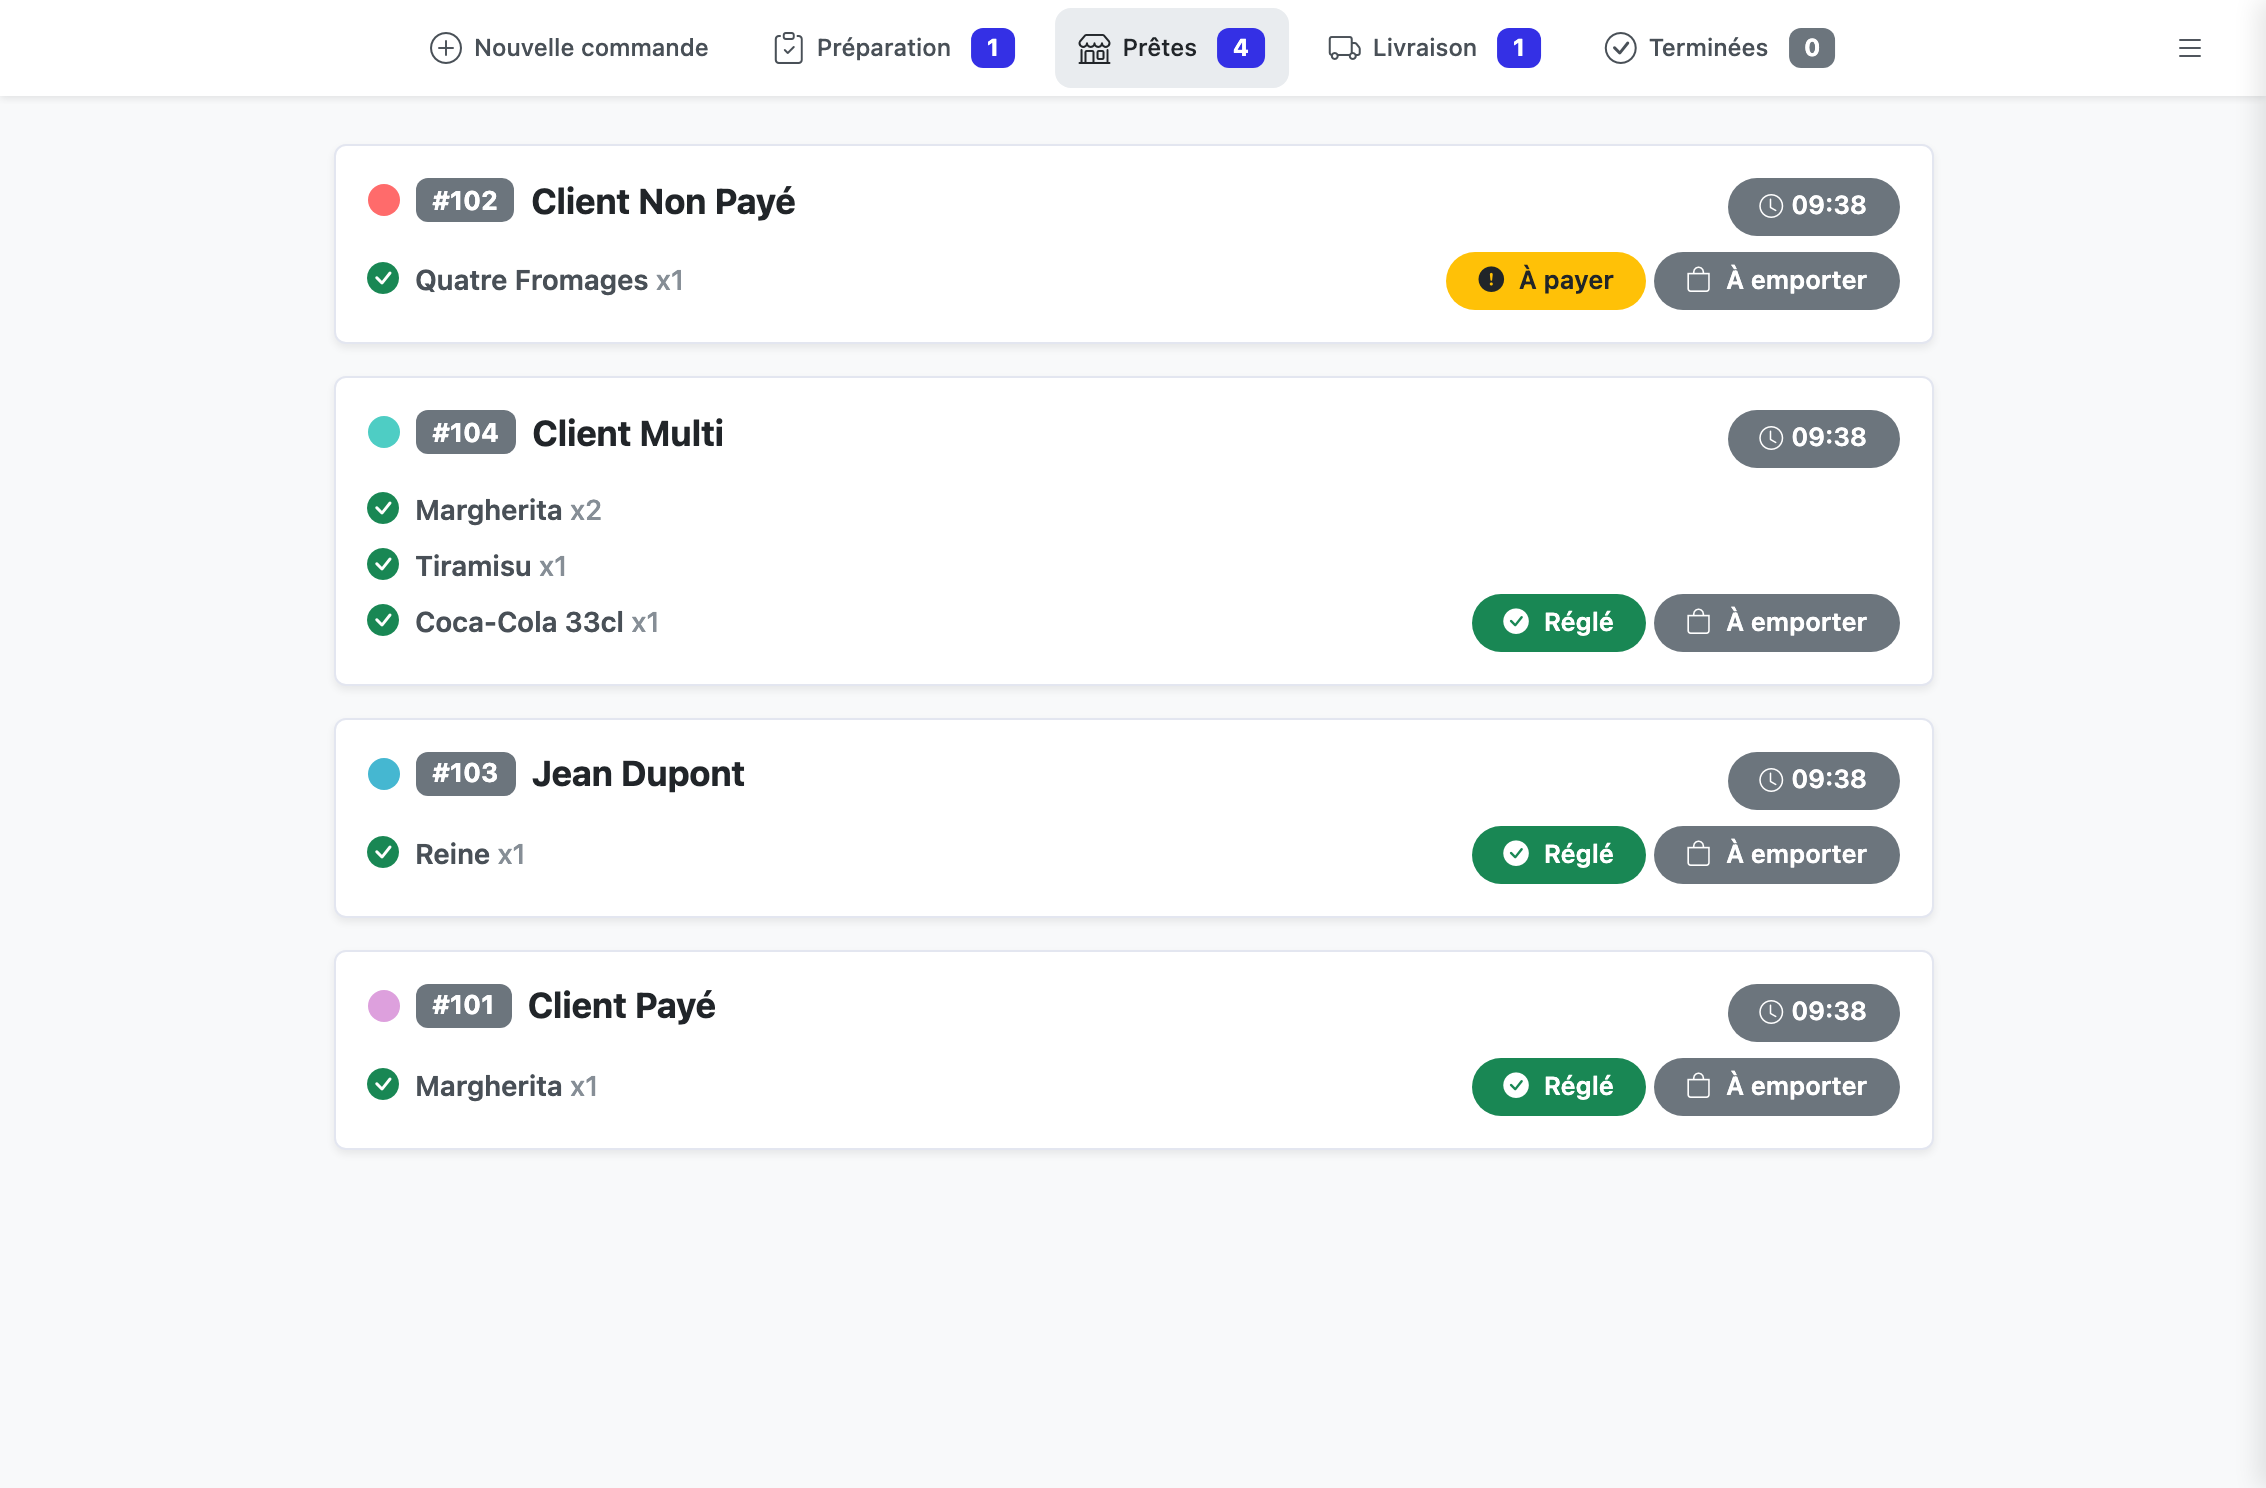Image resolution: width=2266 pixels, height=1488 pixels.
Task: Click Réglé badge on Jean Dupont order
Action: [x=1558, y=855]
